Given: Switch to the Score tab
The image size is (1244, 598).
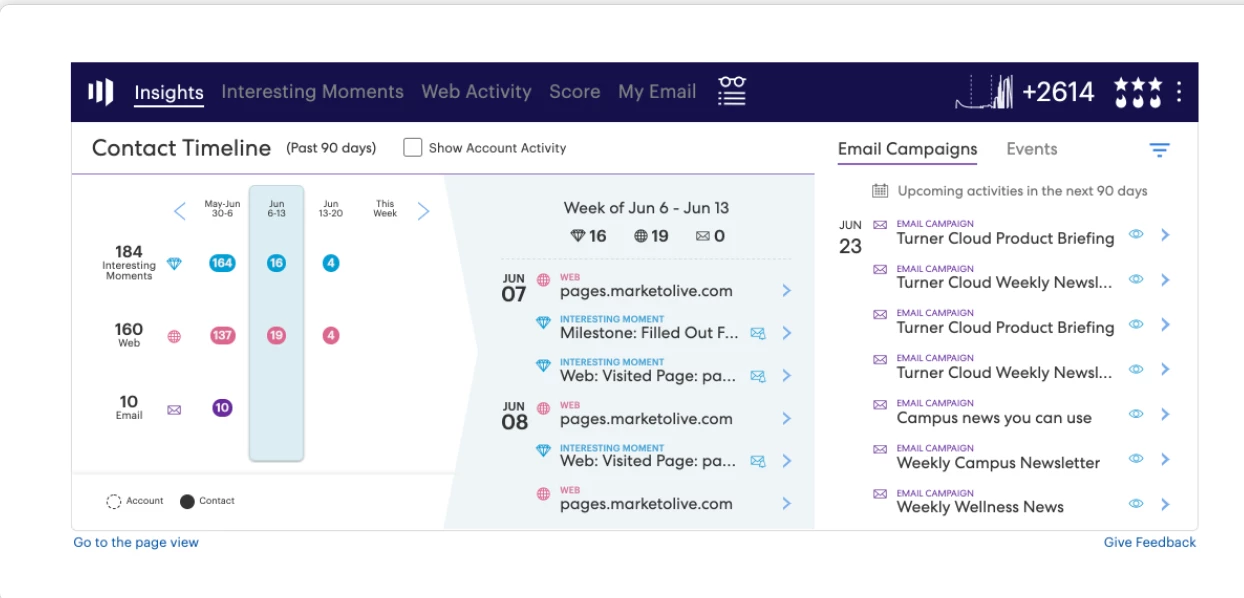Looking at the screenshot, I should point(574,91).
